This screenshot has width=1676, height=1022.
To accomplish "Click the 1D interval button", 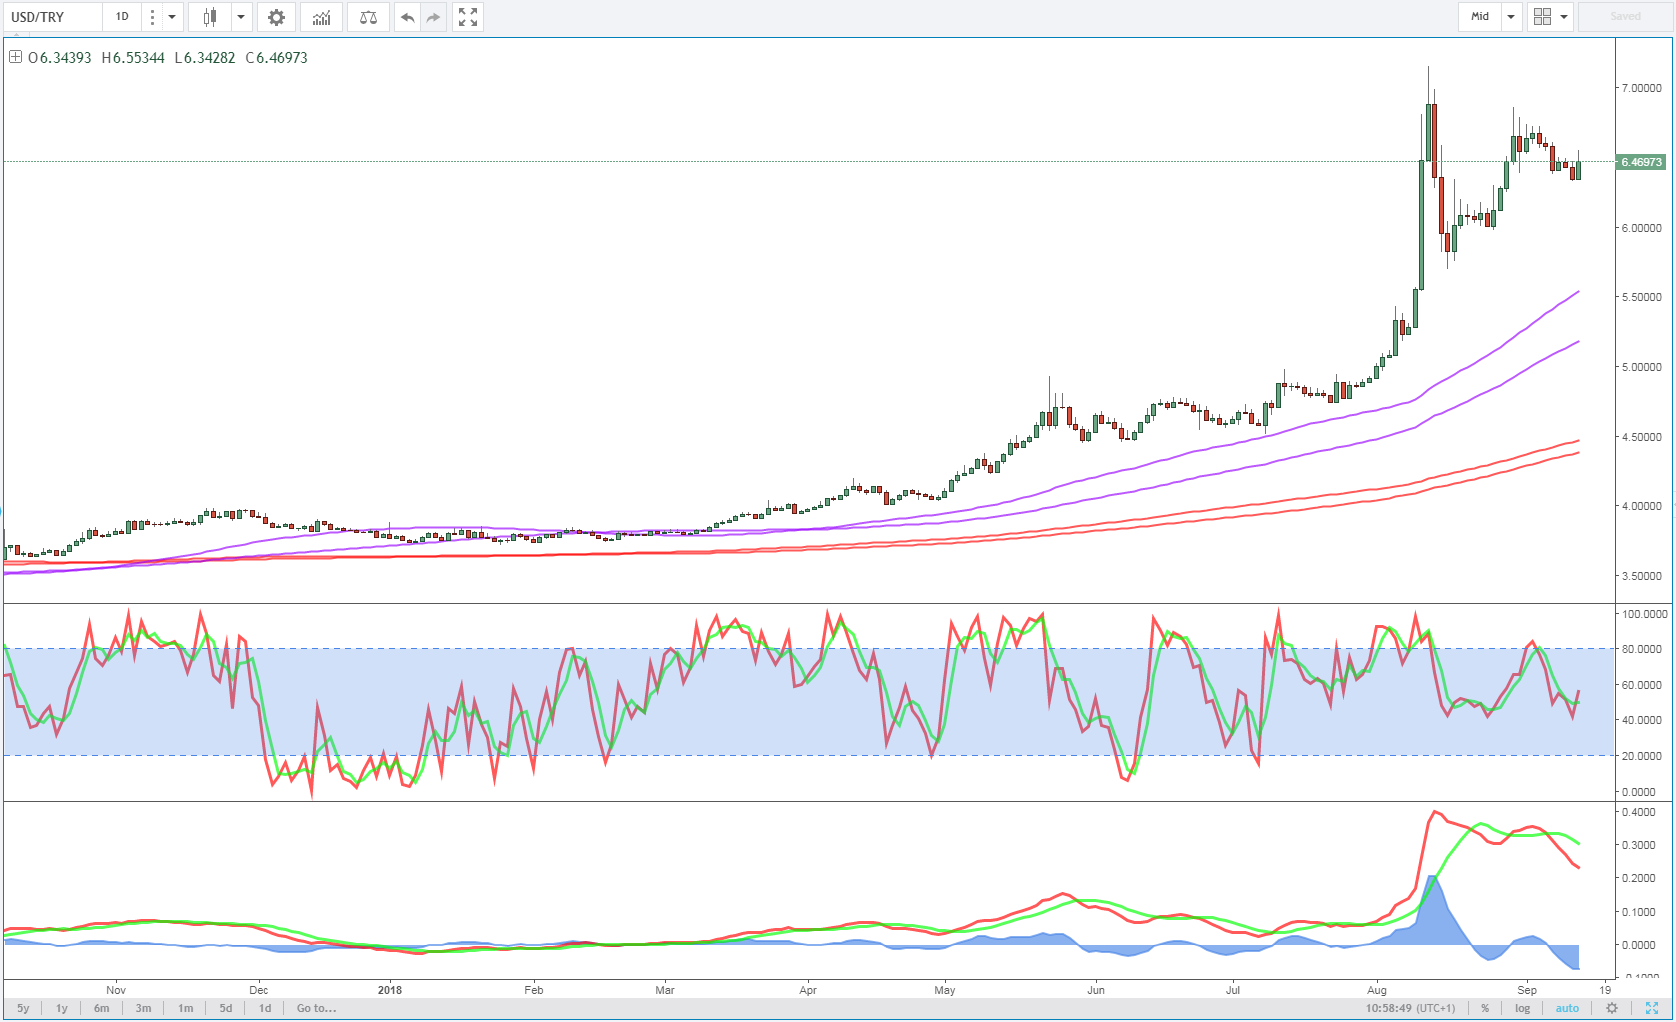I will pyautogui.click(x=122, y=17).
